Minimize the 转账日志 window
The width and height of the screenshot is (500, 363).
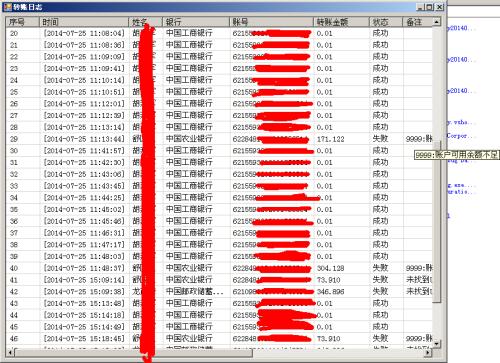(421, 7)
